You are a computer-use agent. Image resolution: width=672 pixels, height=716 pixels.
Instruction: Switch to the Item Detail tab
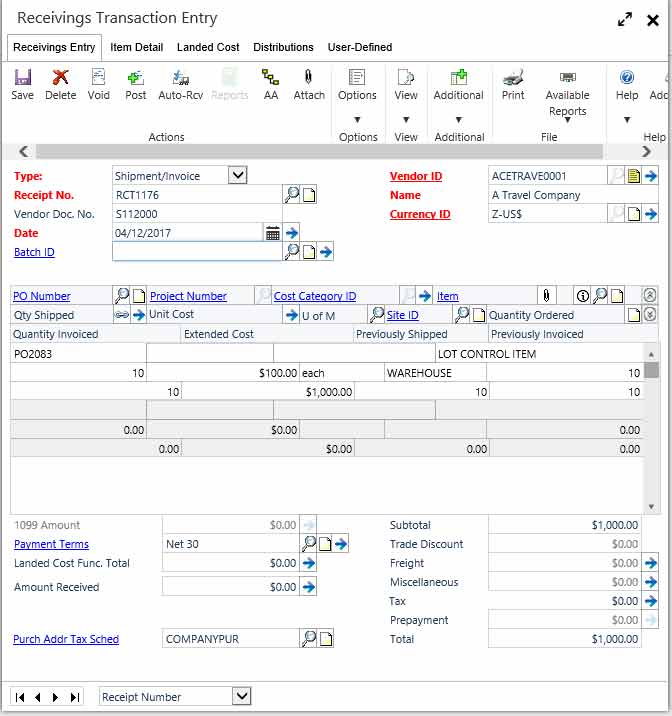point(136,47)
